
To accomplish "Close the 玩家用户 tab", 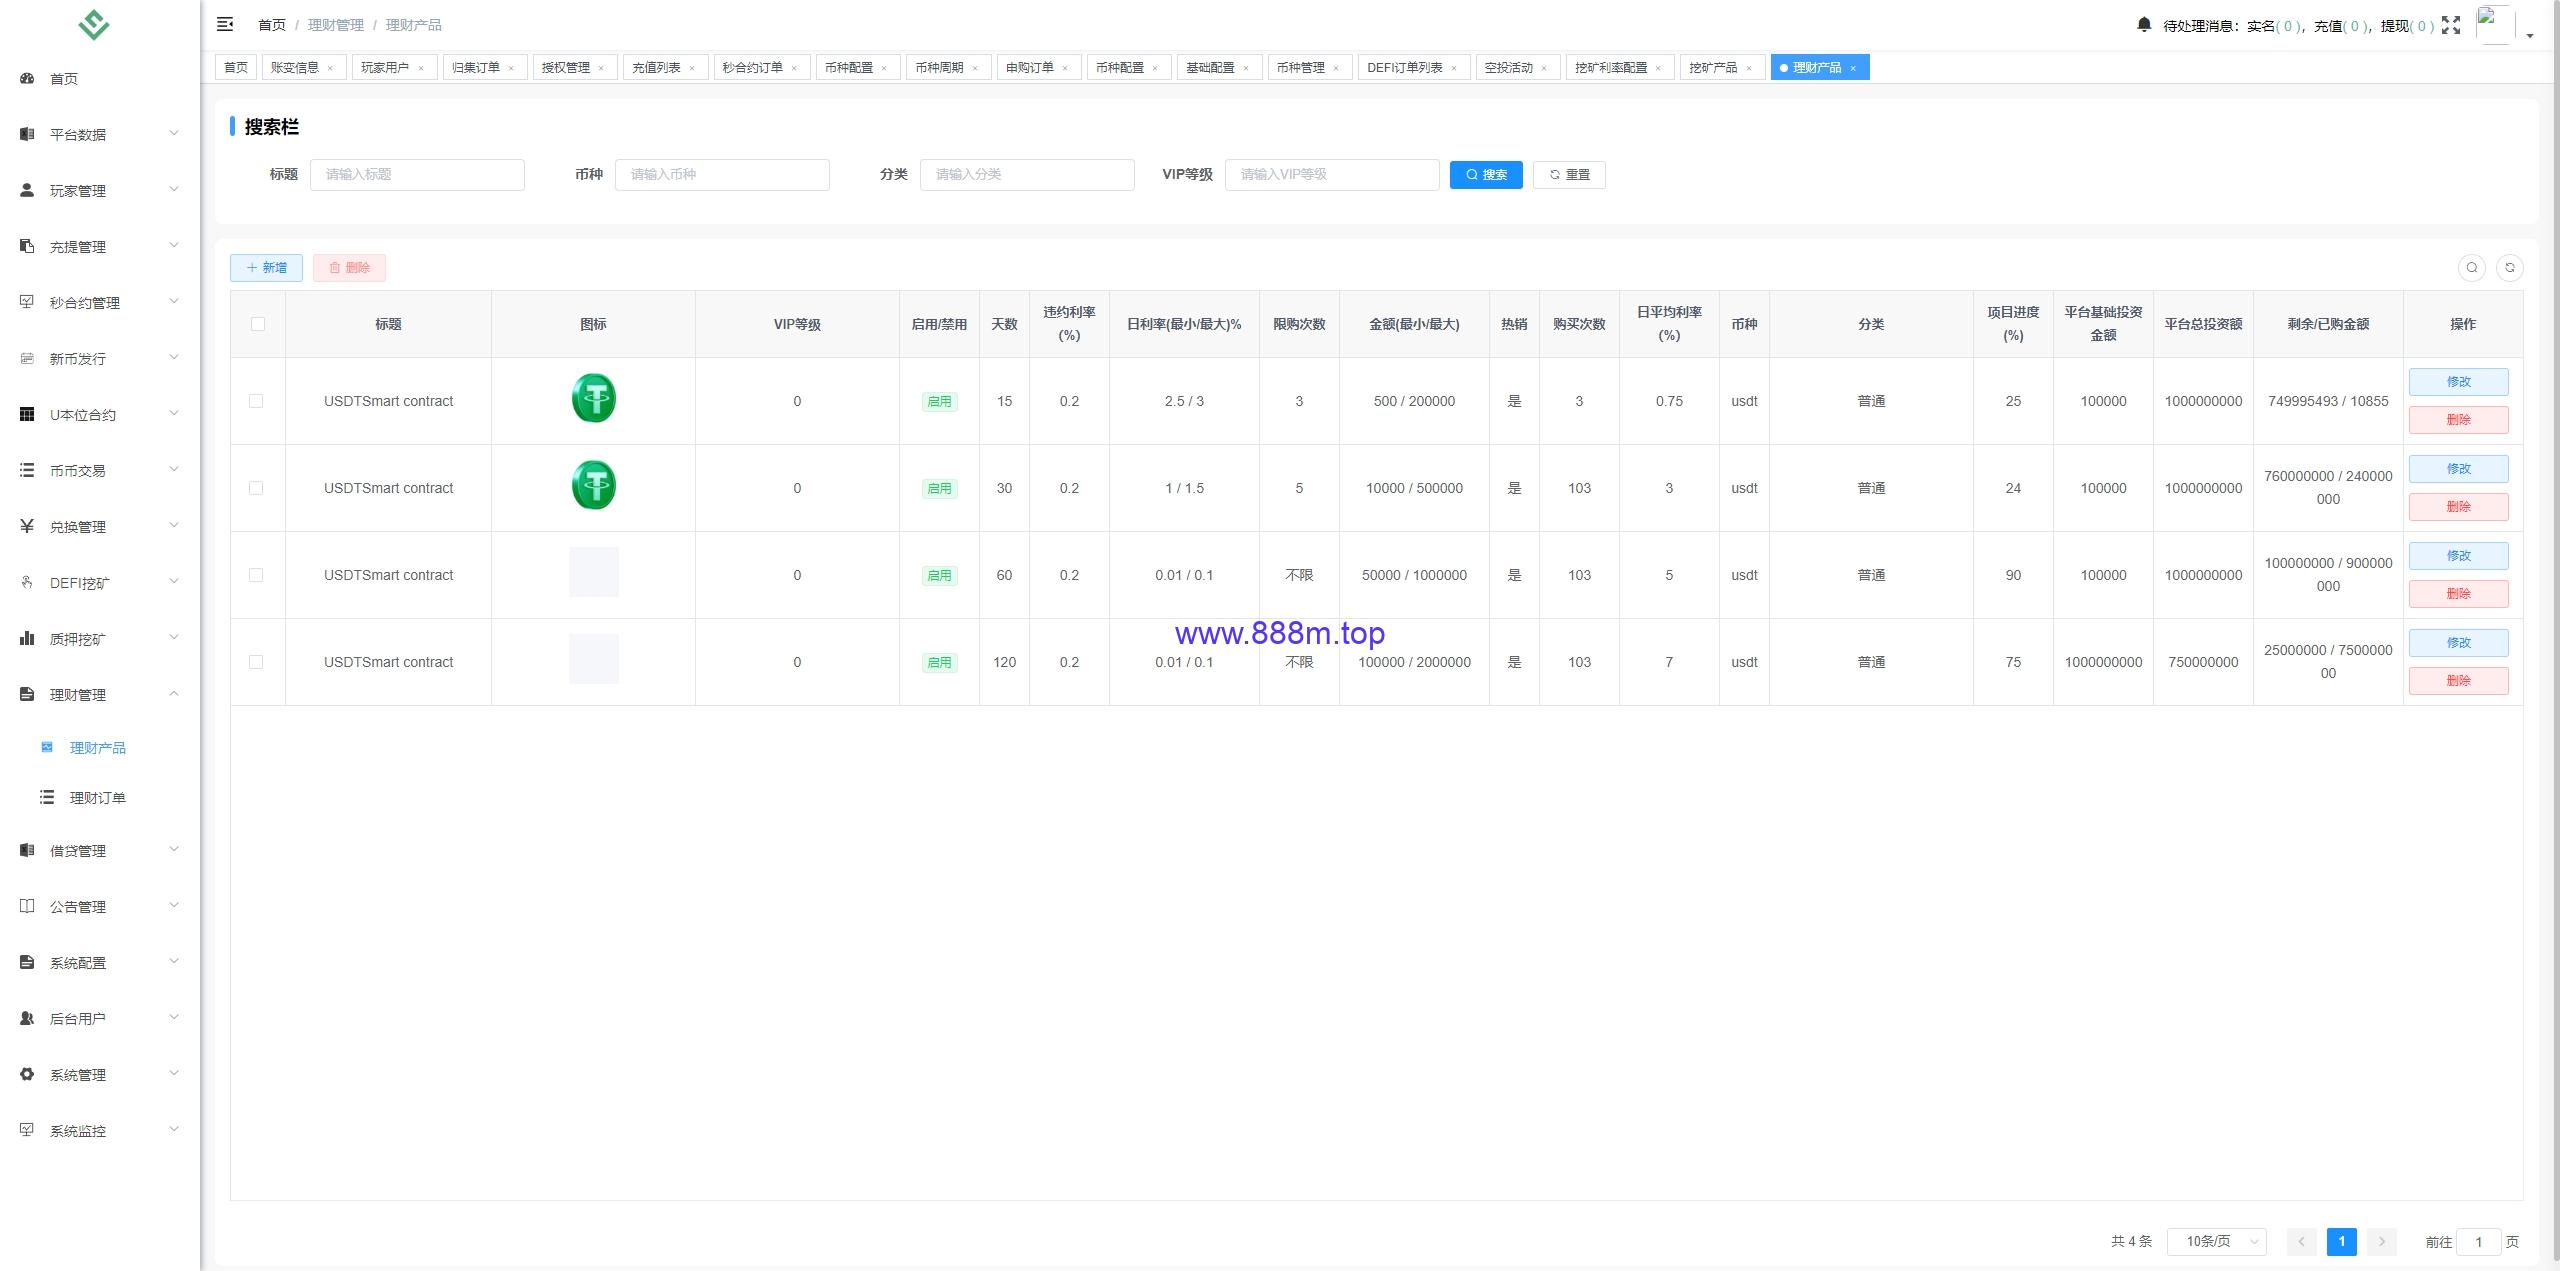I will click(x=420, y=68).
